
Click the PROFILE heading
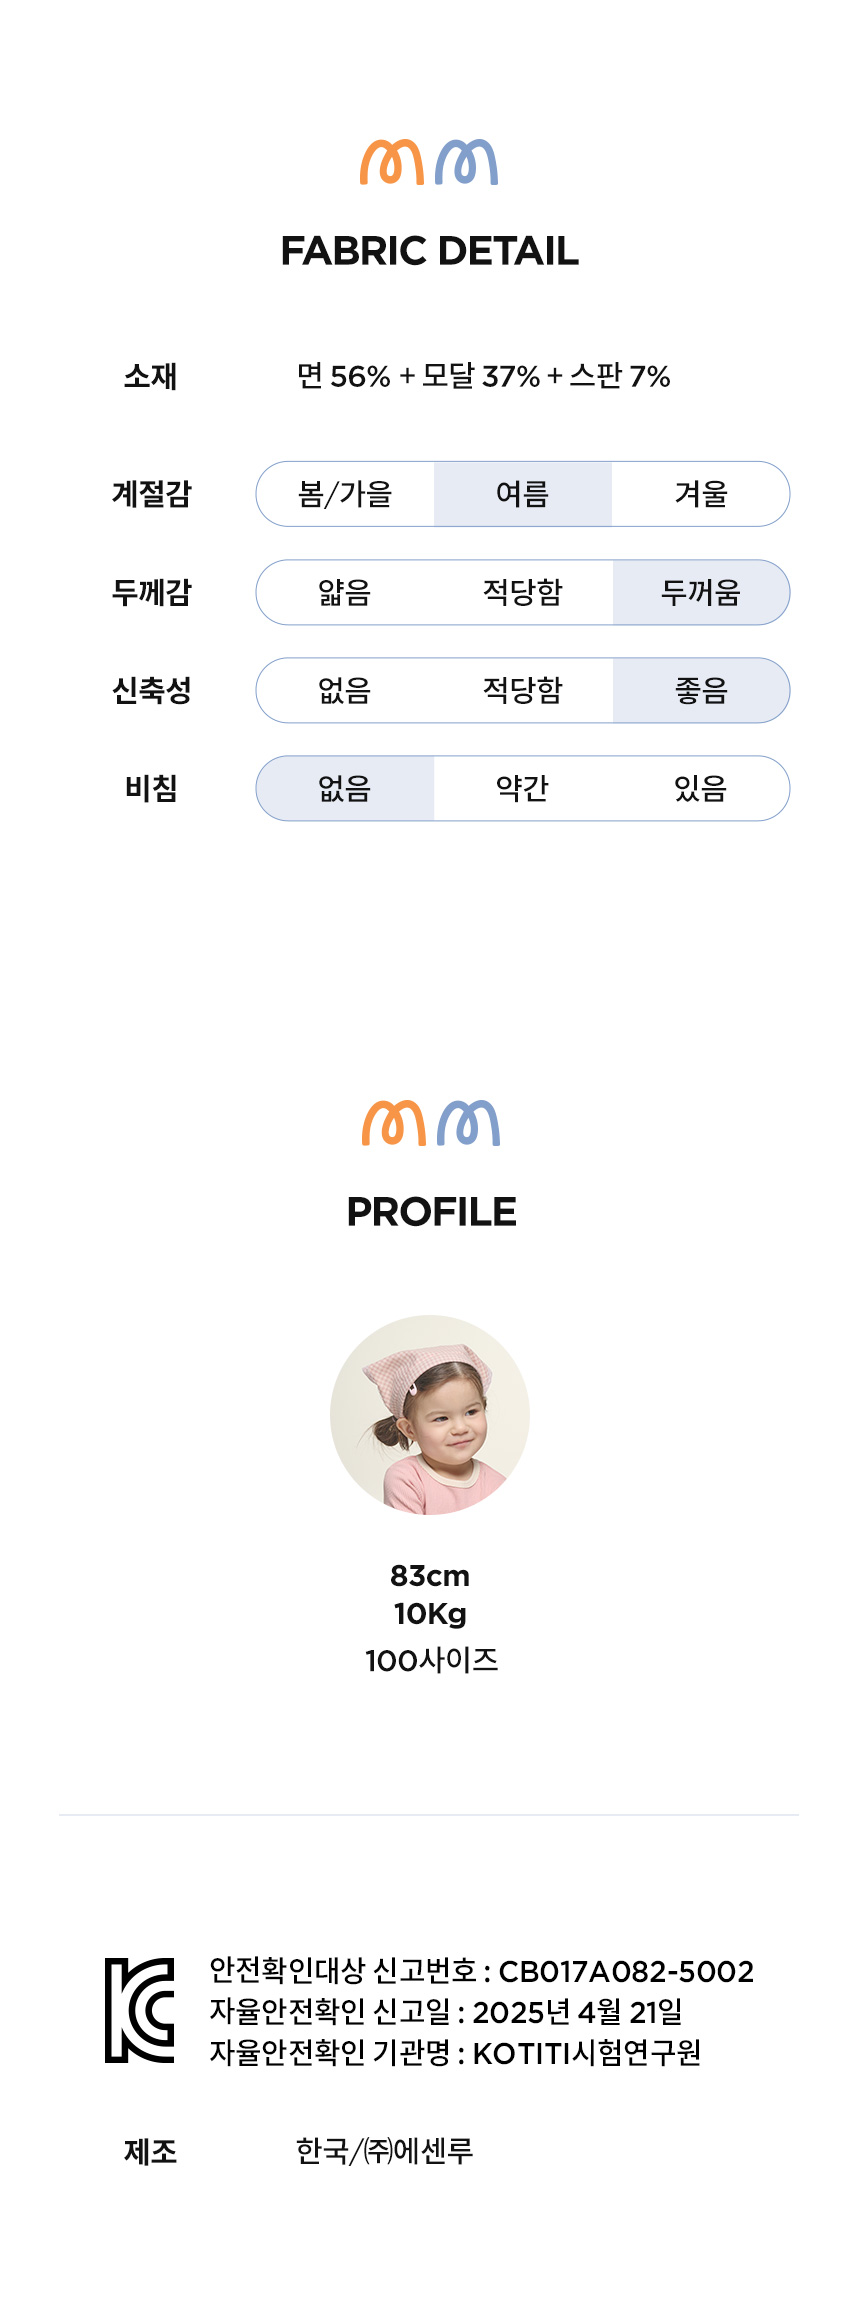pos(431,1212)
